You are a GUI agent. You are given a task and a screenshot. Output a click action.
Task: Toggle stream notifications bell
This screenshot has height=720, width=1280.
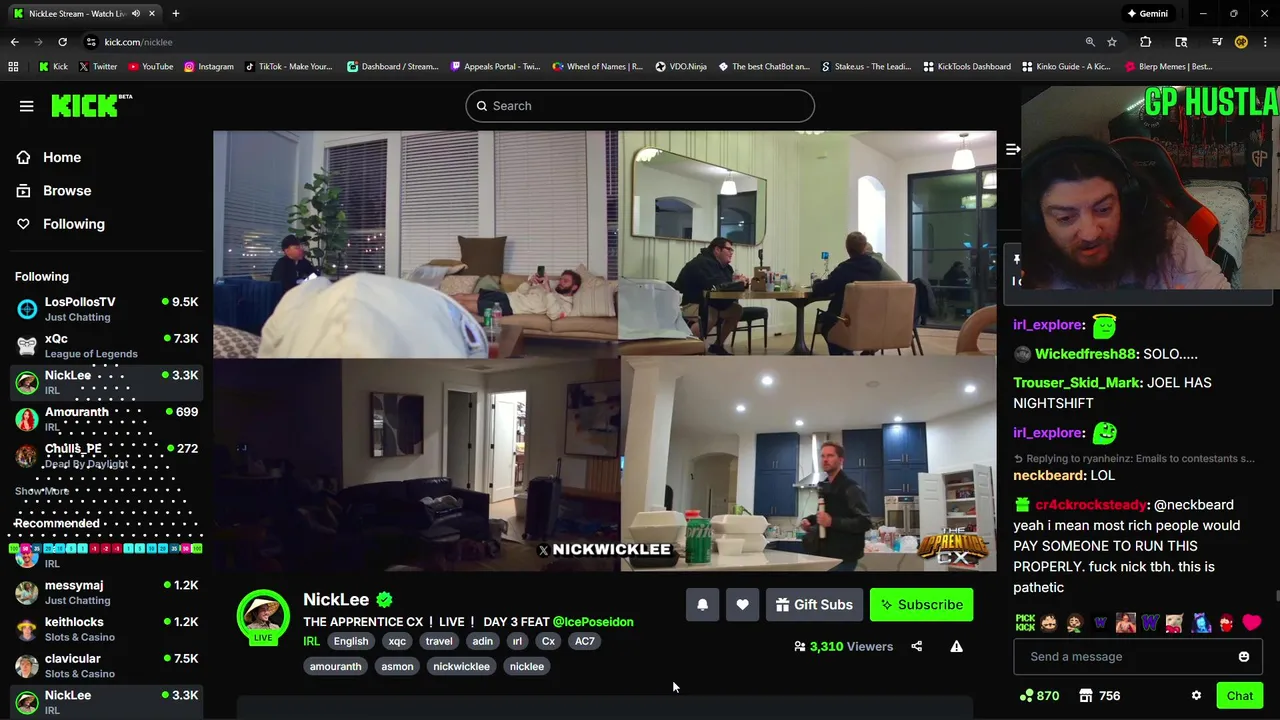pos(702,604)
